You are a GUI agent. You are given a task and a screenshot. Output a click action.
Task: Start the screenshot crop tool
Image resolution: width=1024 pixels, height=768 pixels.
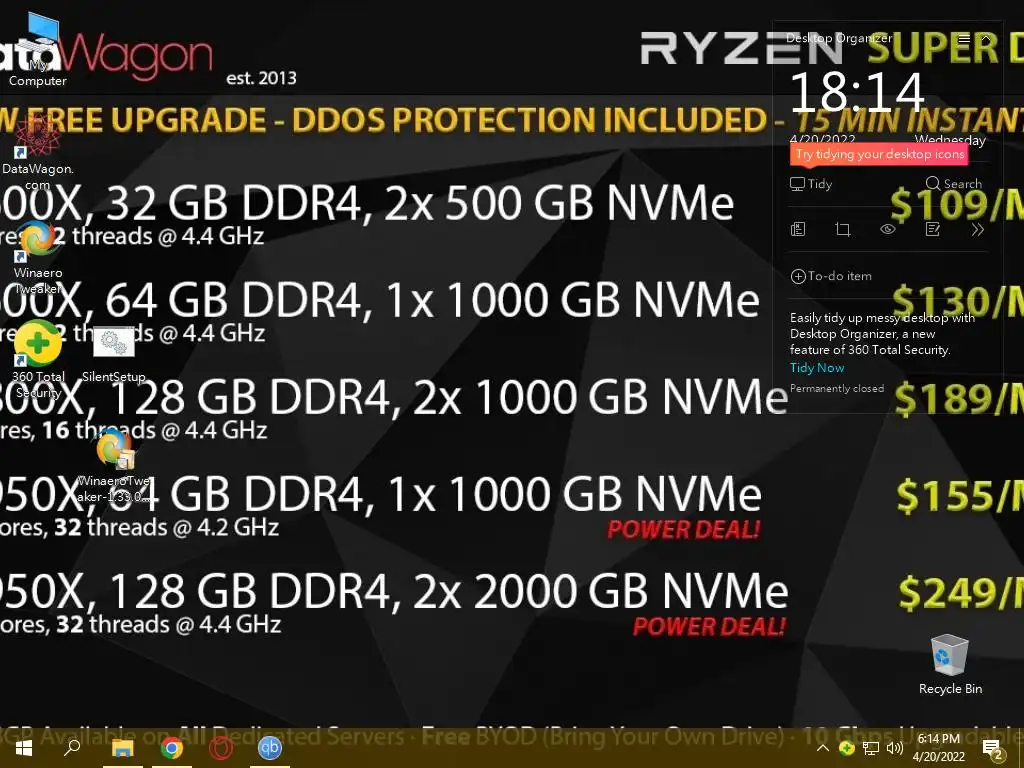click(x=843, y=229)
